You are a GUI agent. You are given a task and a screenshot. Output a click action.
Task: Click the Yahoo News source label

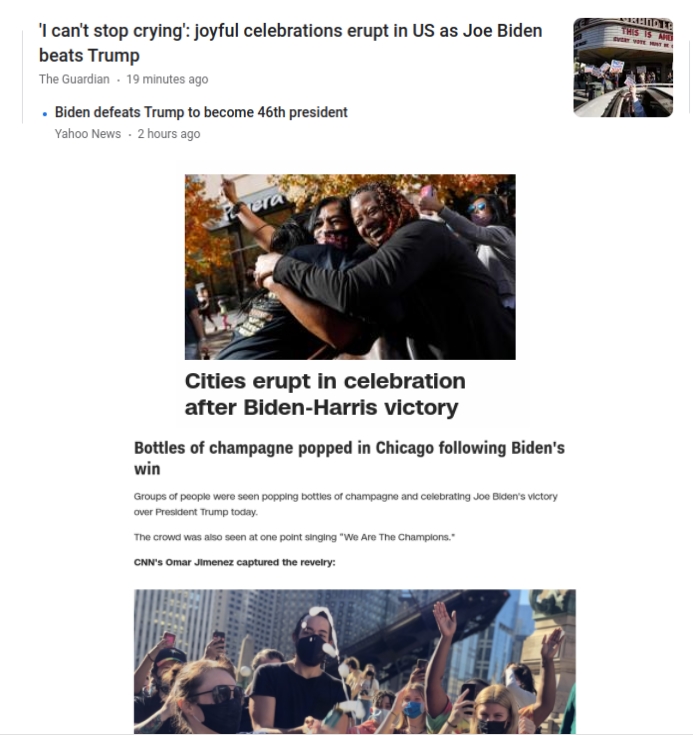pos(87,134)
